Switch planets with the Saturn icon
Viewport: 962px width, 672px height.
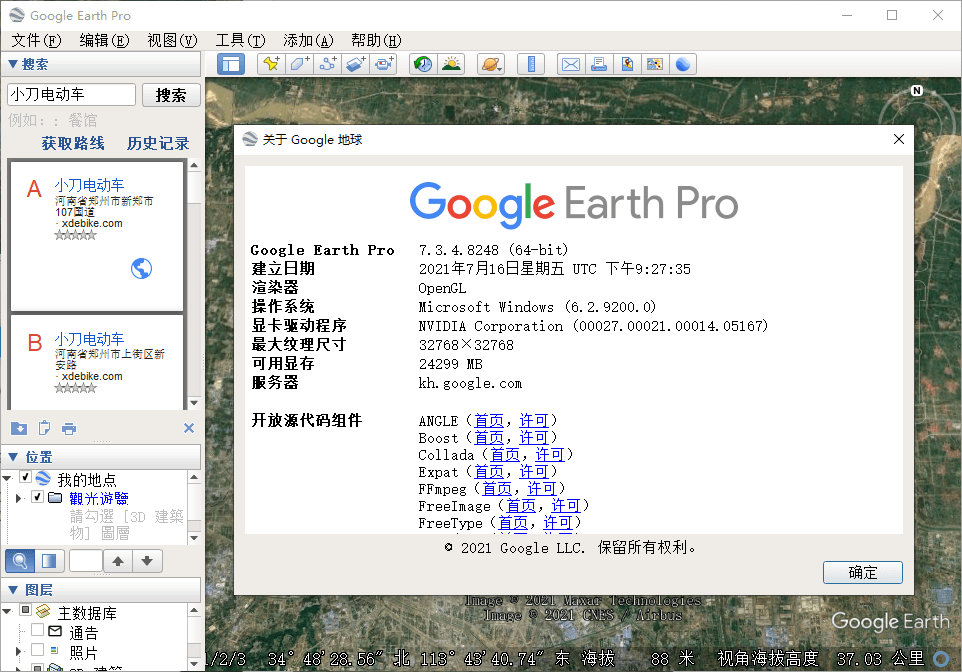coord(491,64)
